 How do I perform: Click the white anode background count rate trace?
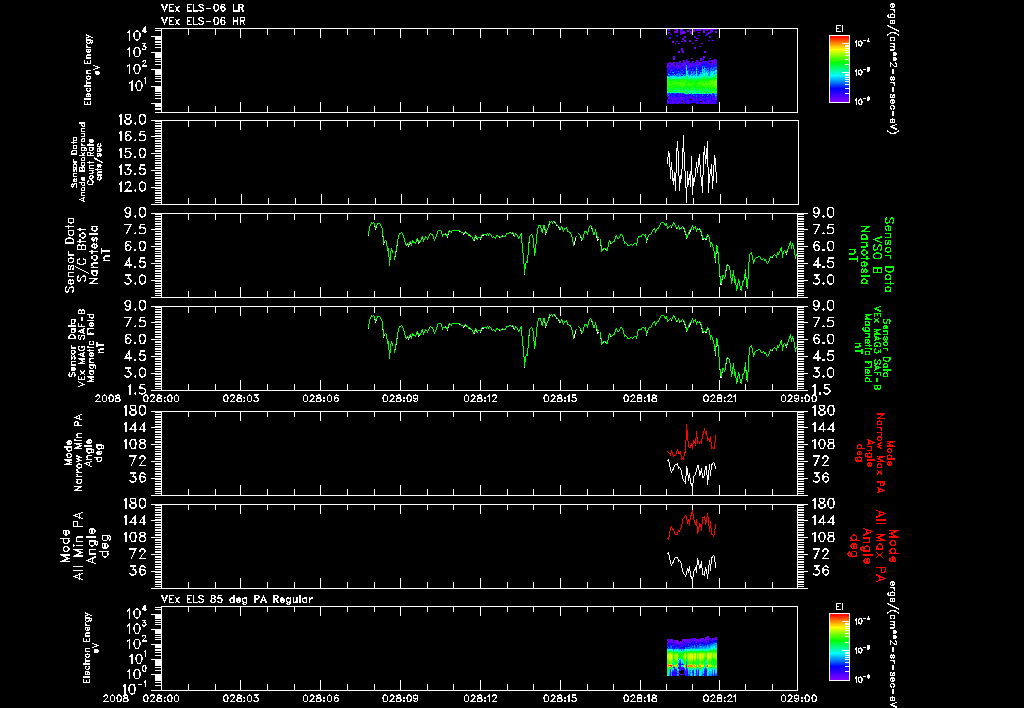tap(692, 168)
